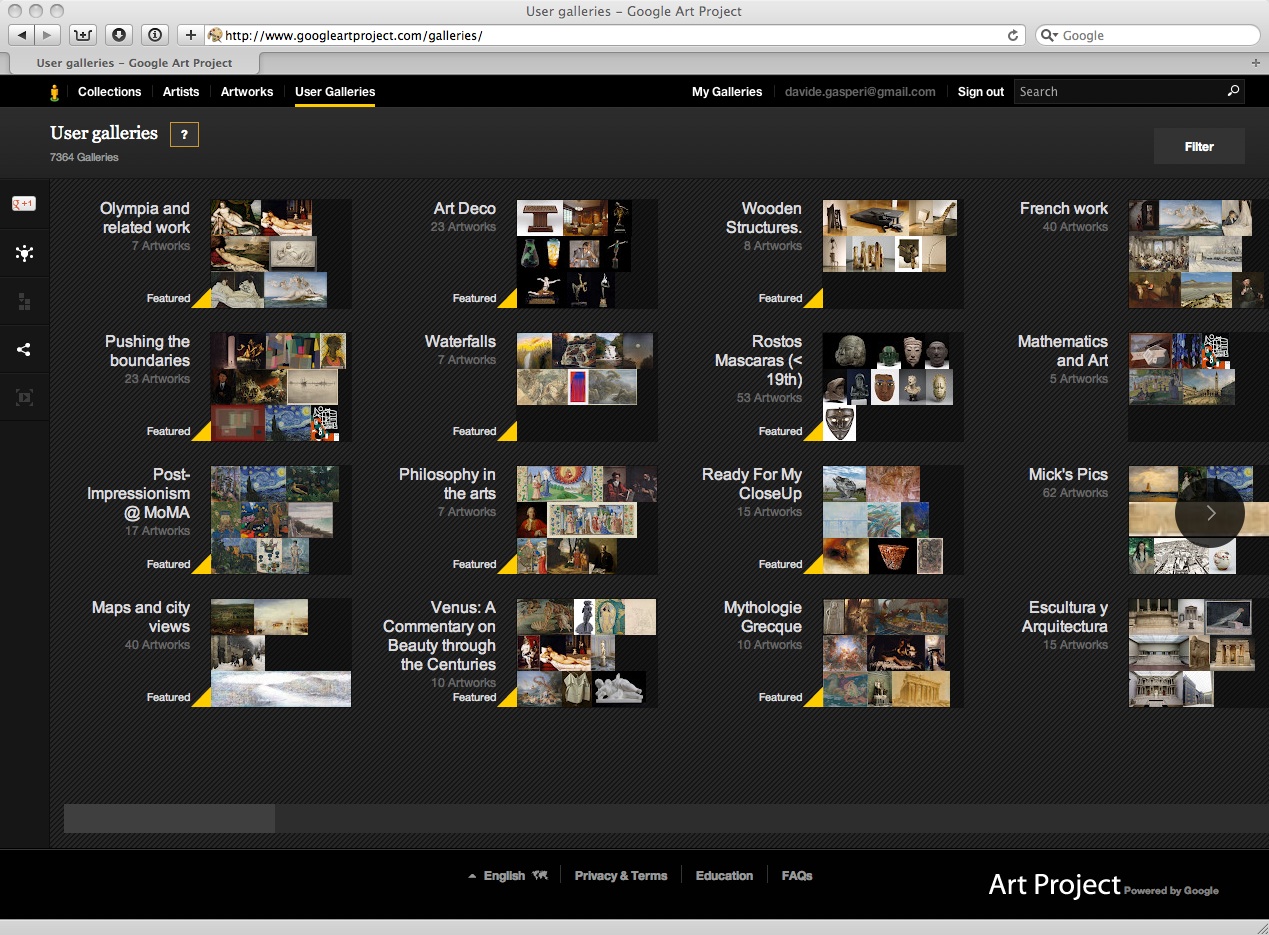
Task: Click the search magnifier icon
Action: point(1233,91)
